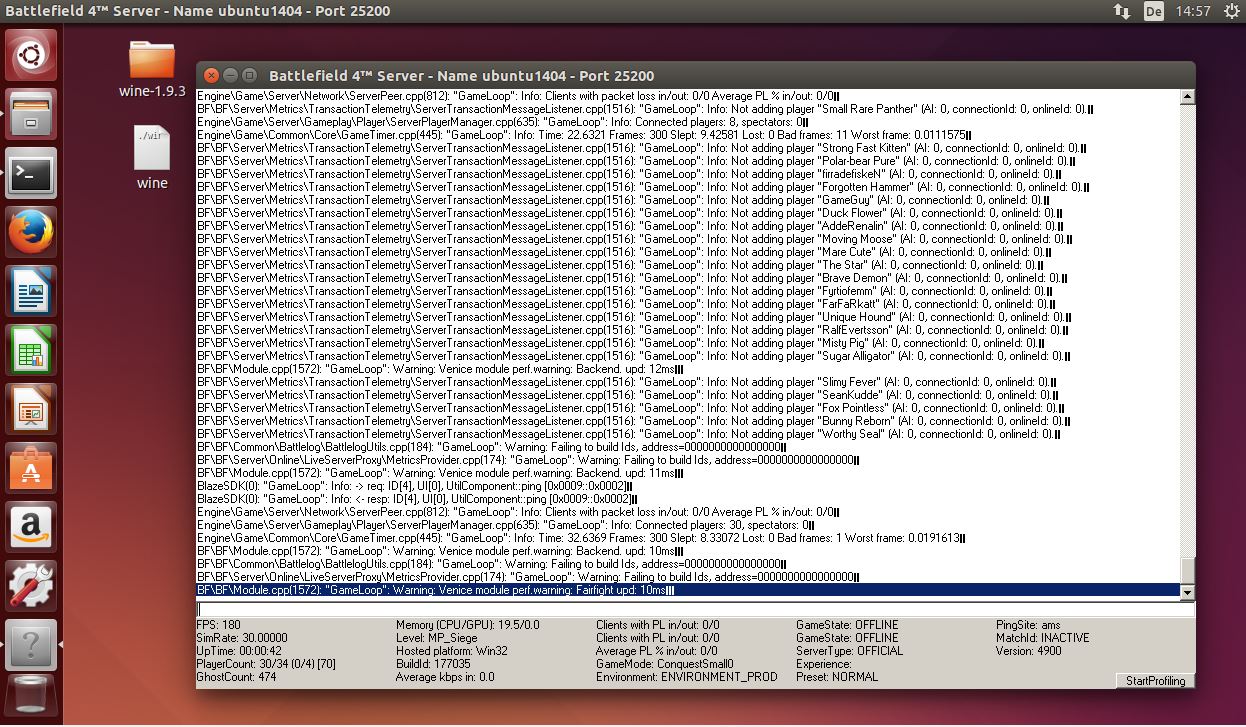Launch Firefox web browser from the dock
The width and height of the screenshot is (1246, 727).
(x=31, y=232)
